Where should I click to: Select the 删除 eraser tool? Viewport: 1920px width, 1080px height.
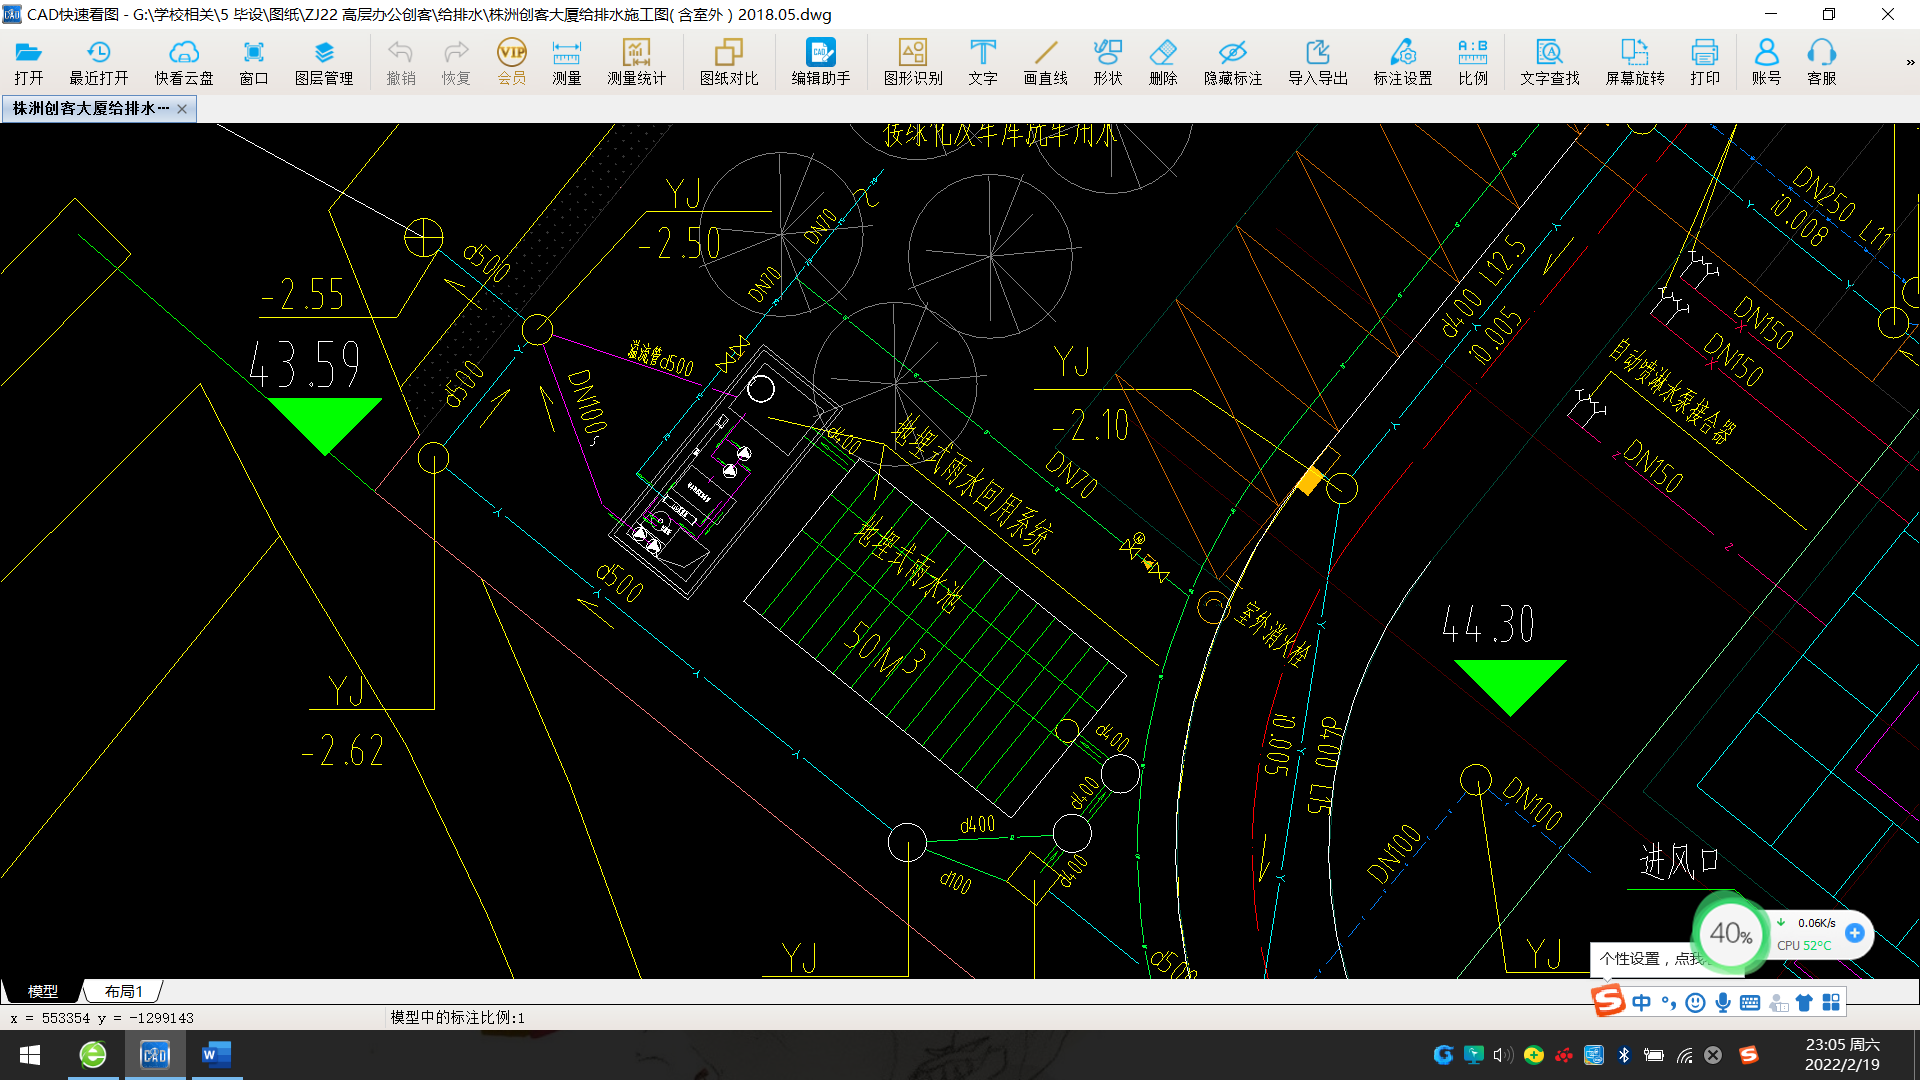tap(1163, 62)
